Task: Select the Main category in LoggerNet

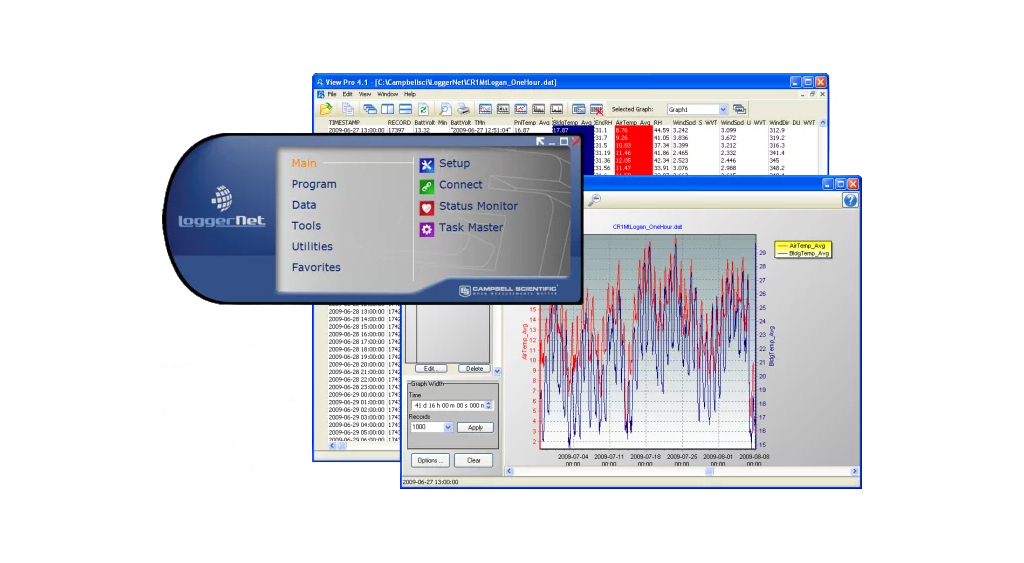Action: 304,163
